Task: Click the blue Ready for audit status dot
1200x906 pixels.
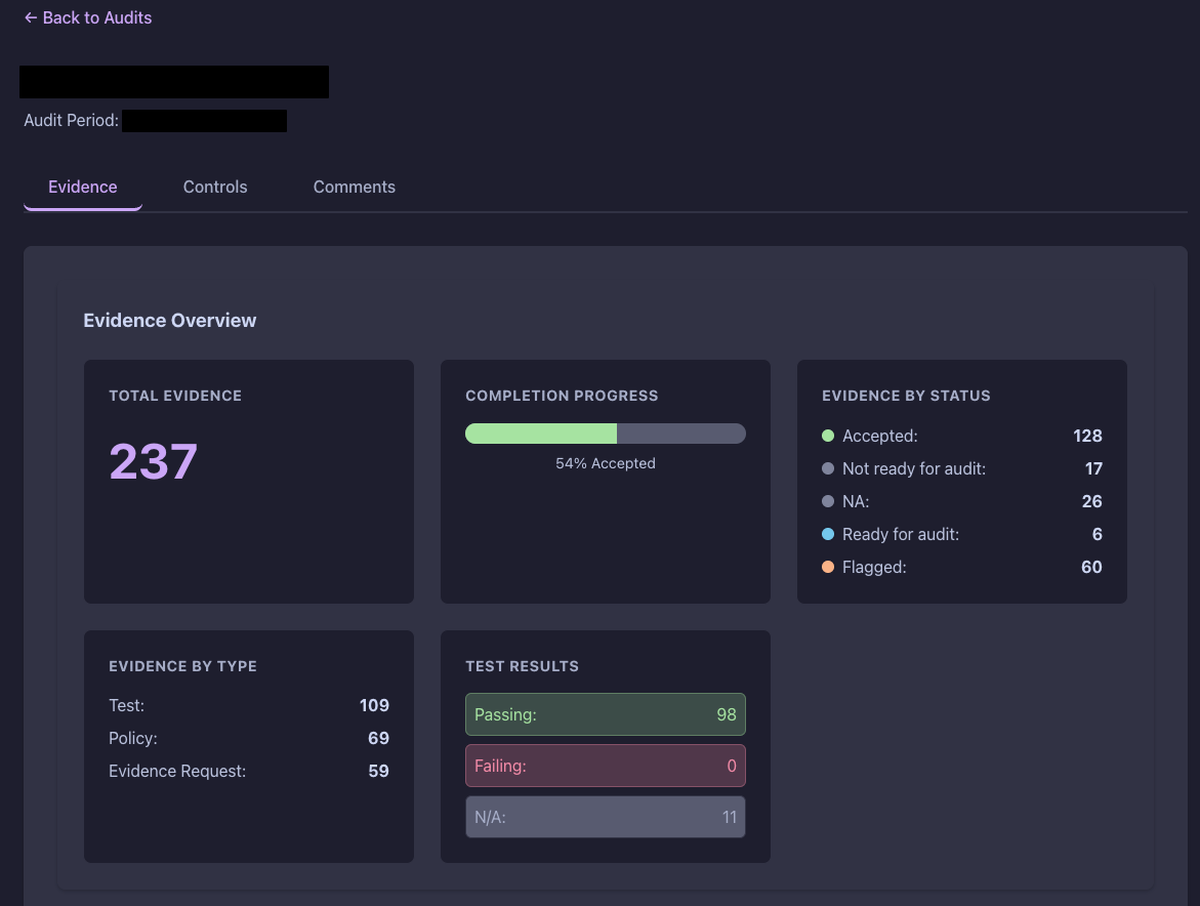Action: pyautogui.click(x=828, y=534)
